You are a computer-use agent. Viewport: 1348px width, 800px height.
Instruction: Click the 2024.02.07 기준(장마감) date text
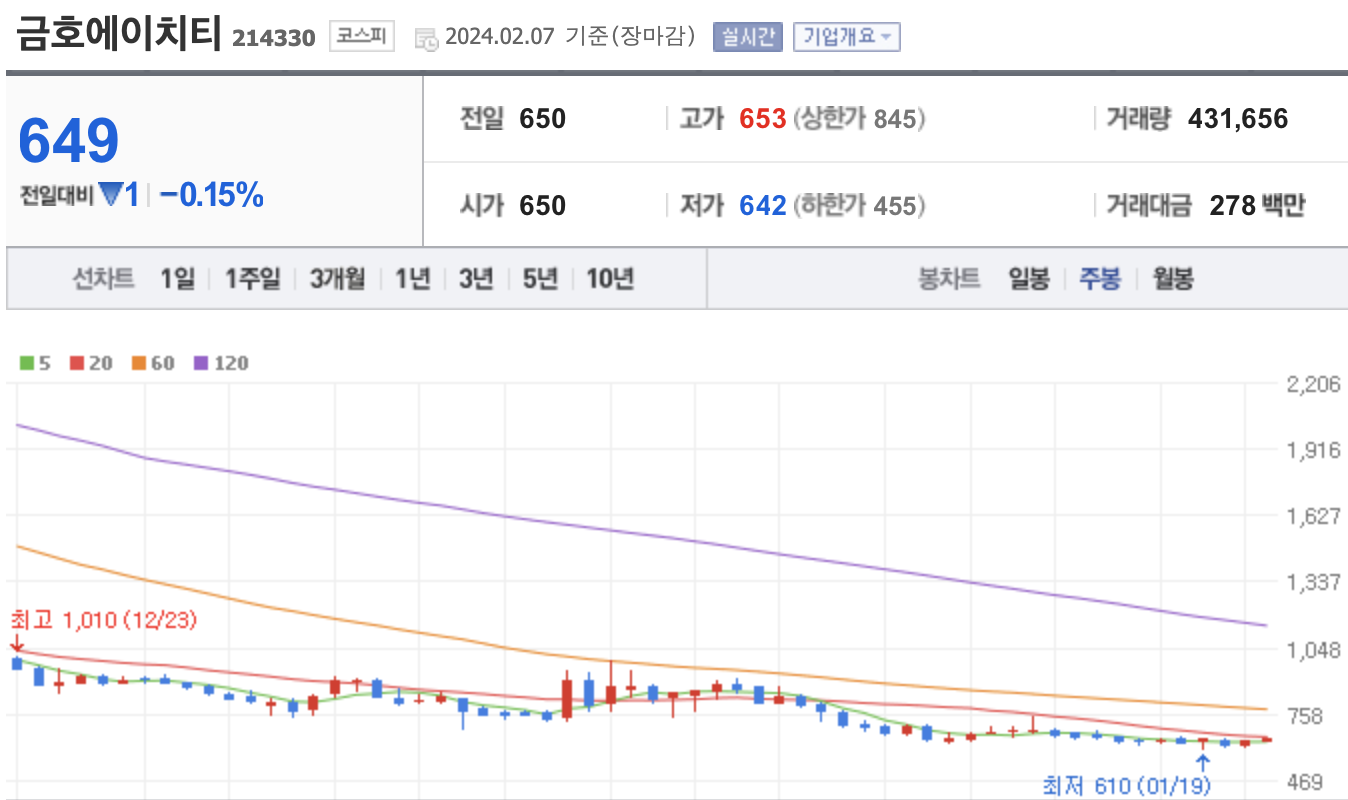point(569,38)
